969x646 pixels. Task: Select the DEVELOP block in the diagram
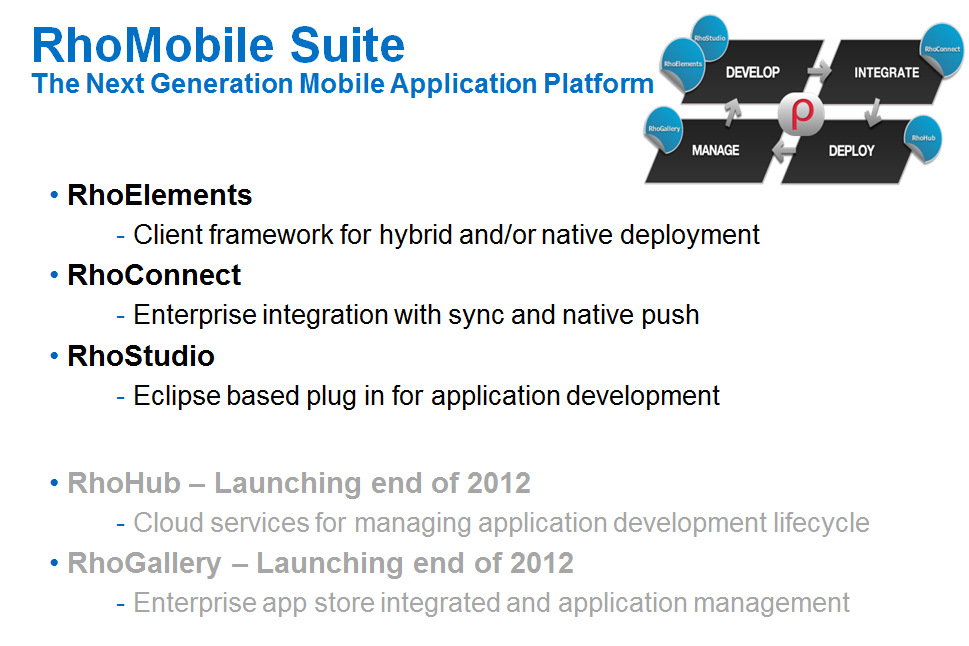coord(752,72)
